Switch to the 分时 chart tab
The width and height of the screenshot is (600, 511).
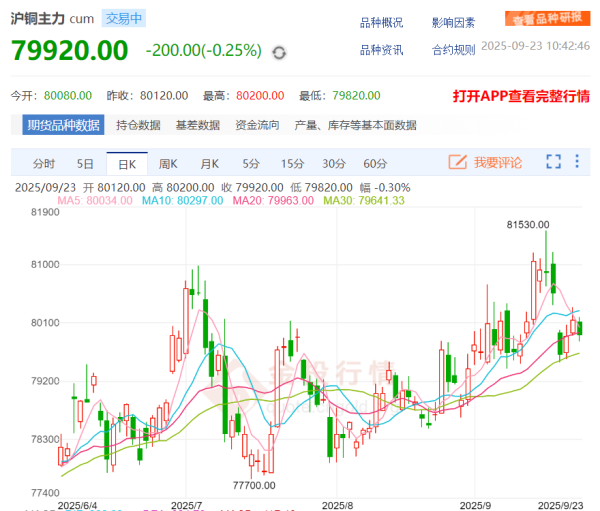pyautogui.click(x=44, y=163)
